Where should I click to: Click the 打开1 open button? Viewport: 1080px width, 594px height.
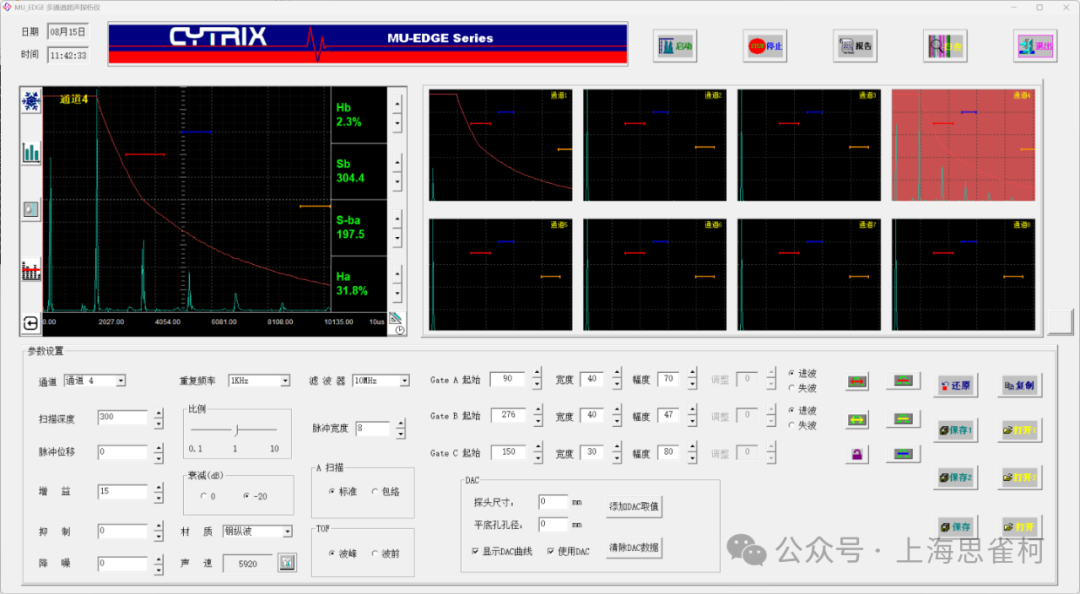tap(1019, 430)
